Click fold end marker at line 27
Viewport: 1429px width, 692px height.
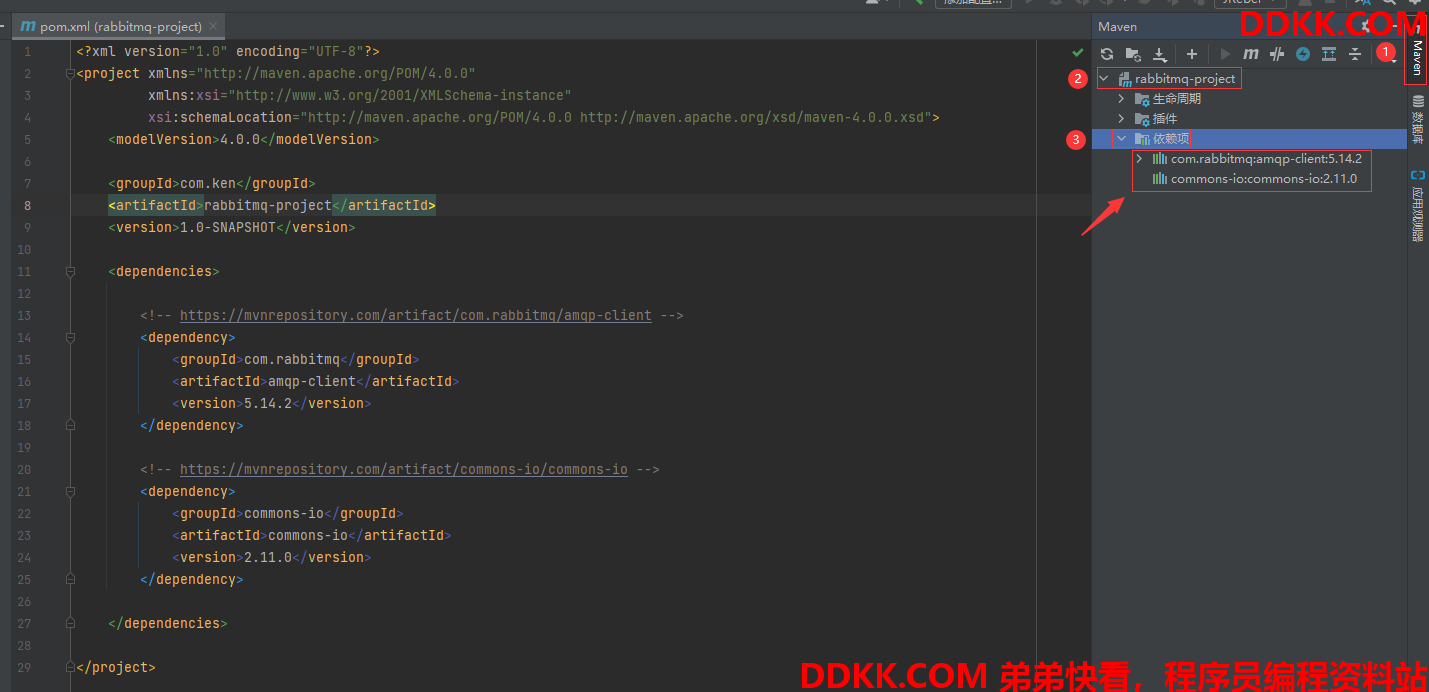pos(69,623)
